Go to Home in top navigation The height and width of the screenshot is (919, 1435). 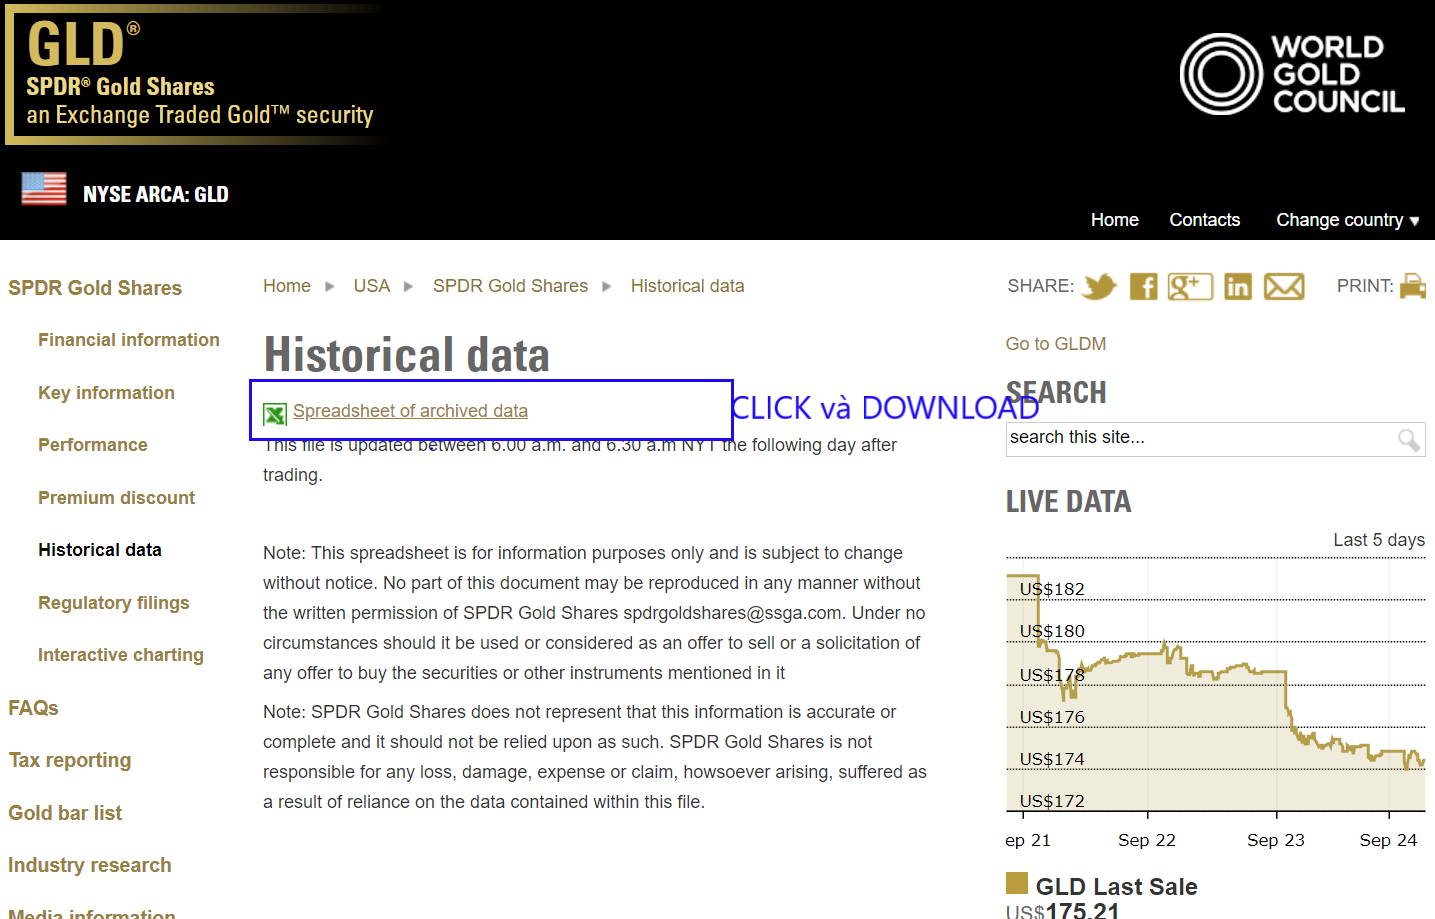click(1115, 220)
